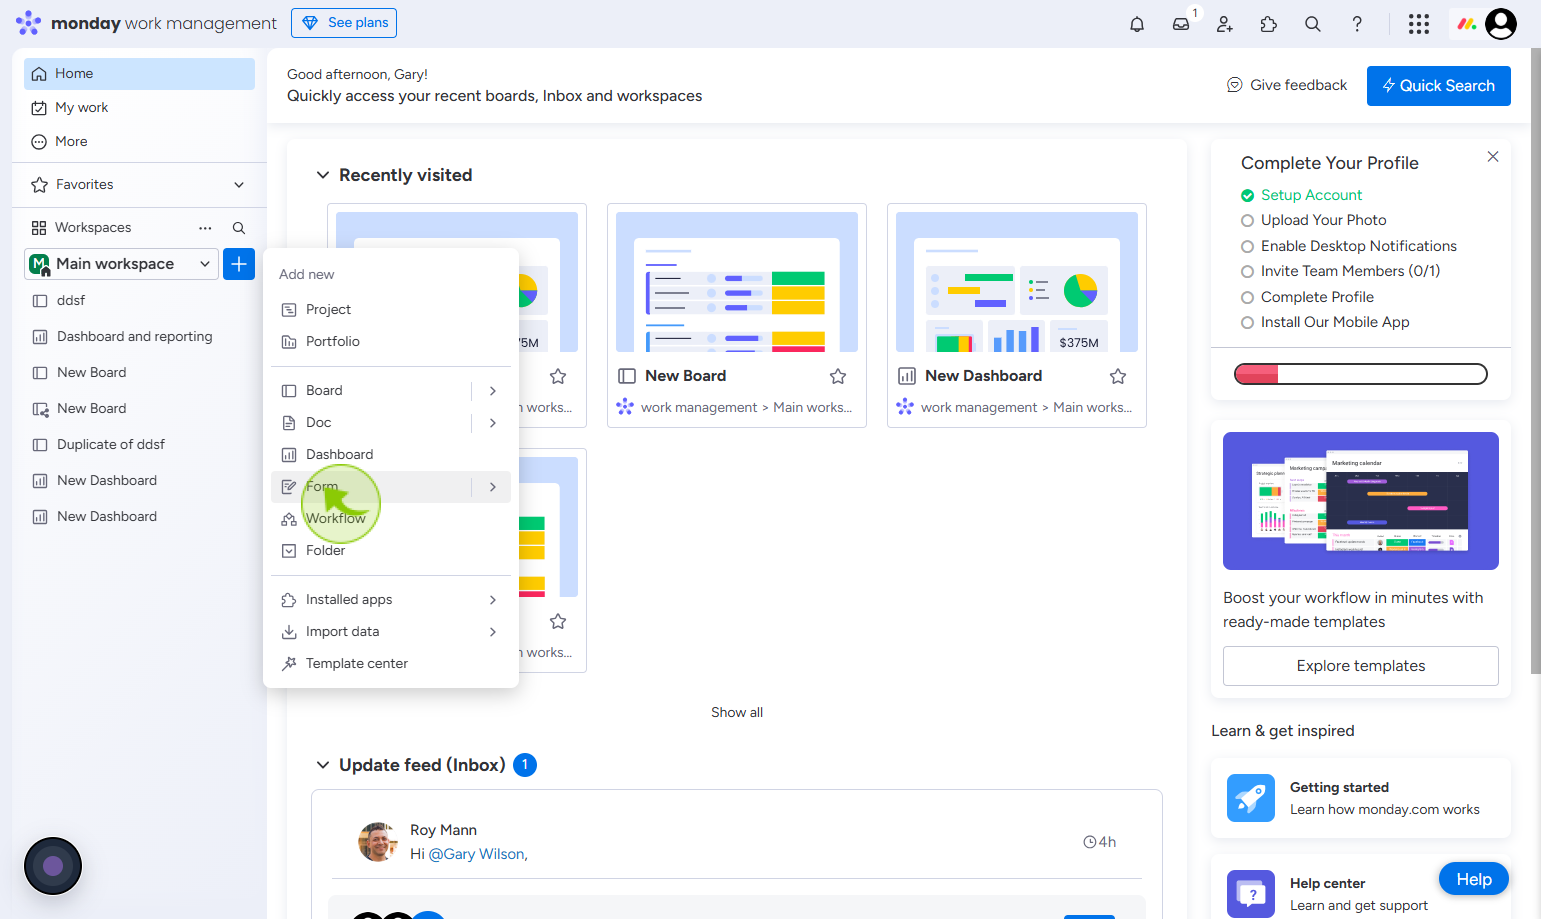The width and height of the screenshot is (1541, 919).
Task: Open My work in sidebar
Action: pos(139,108)
